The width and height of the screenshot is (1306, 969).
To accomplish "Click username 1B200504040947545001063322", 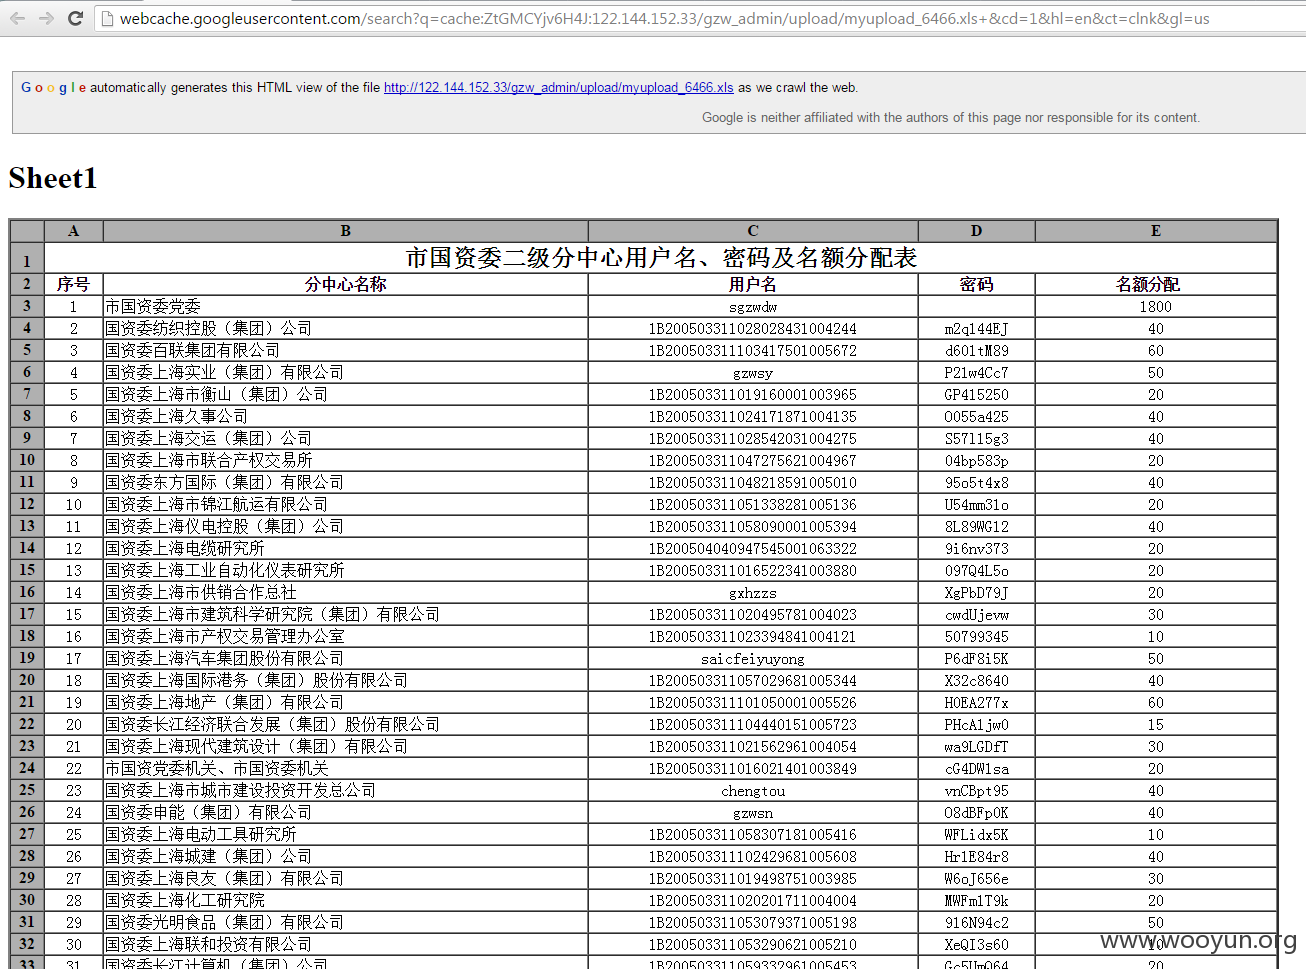I will [x=753, y=548].
